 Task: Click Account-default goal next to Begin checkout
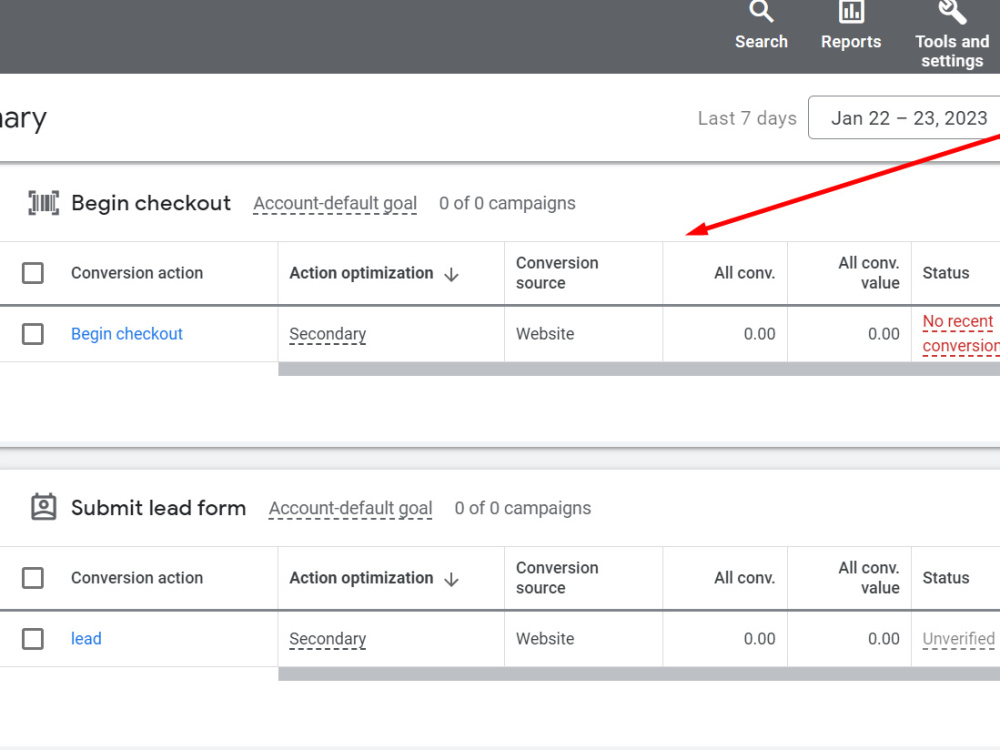pyautogui.click(x=335, y=203)
